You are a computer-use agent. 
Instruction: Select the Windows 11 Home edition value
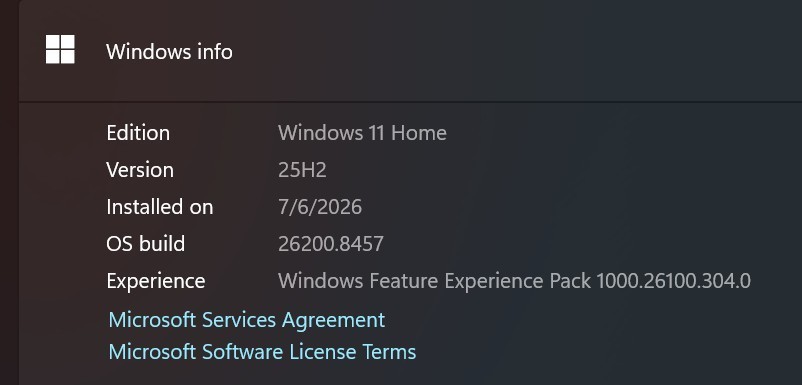point(362,133)
